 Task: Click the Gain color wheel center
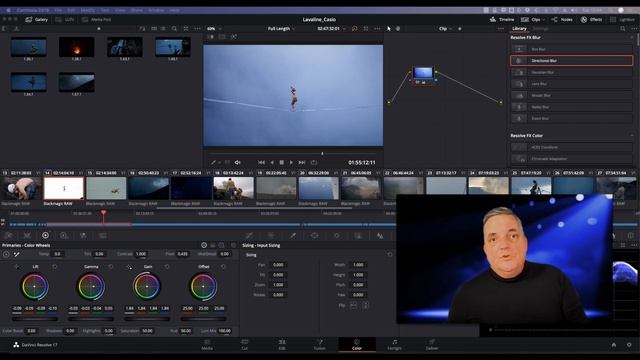tap(147, 287)
